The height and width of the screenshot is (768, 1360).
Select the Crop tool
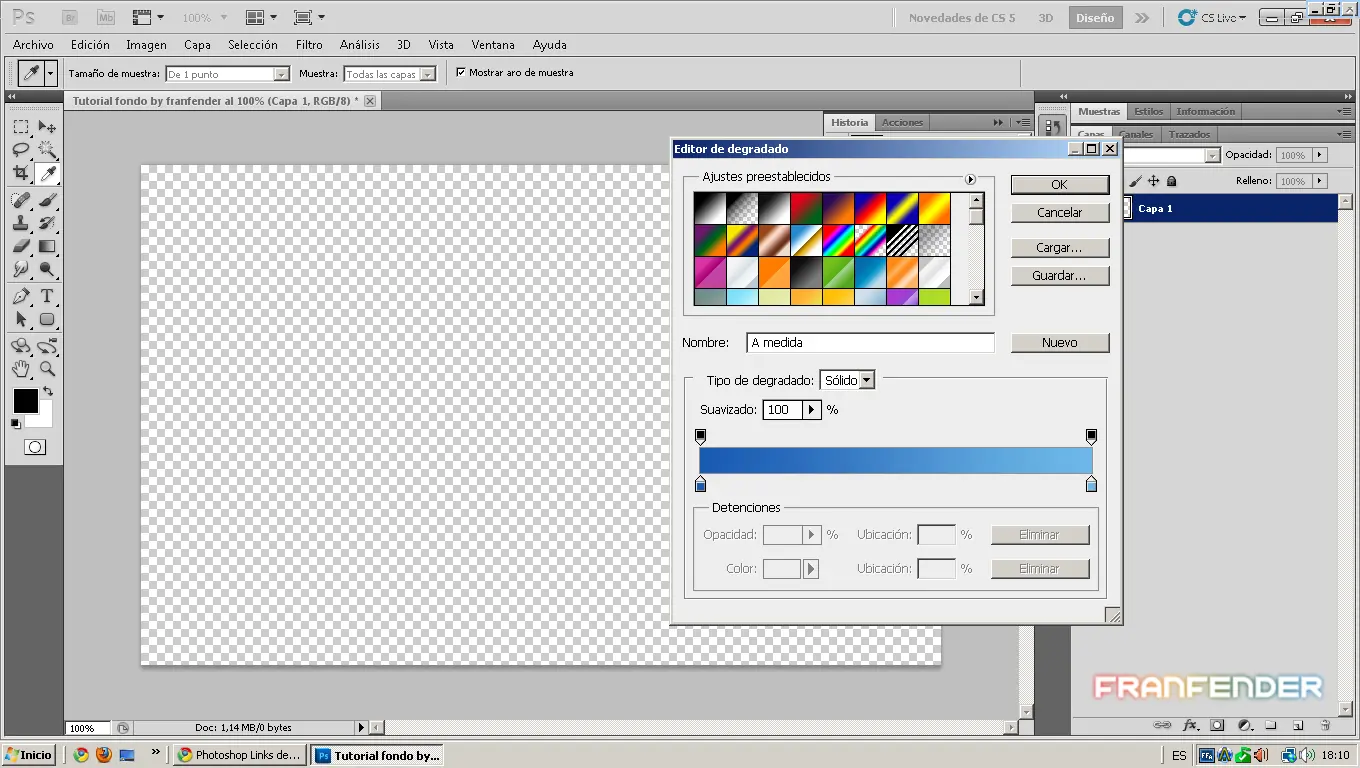[21, 174]
